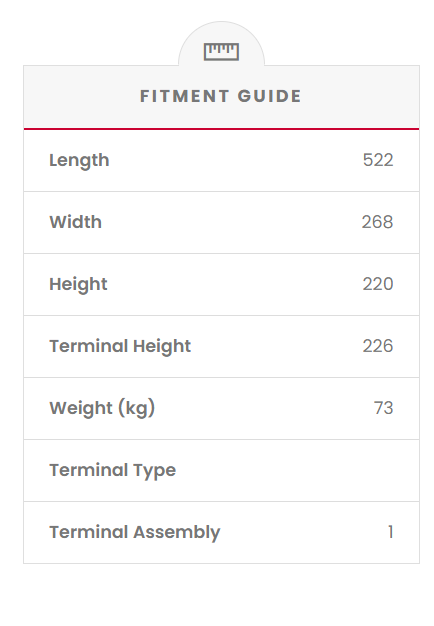Select the Terminal Assembly value 1
Viewport: 434px width, 626px height.
click(390, 532)
